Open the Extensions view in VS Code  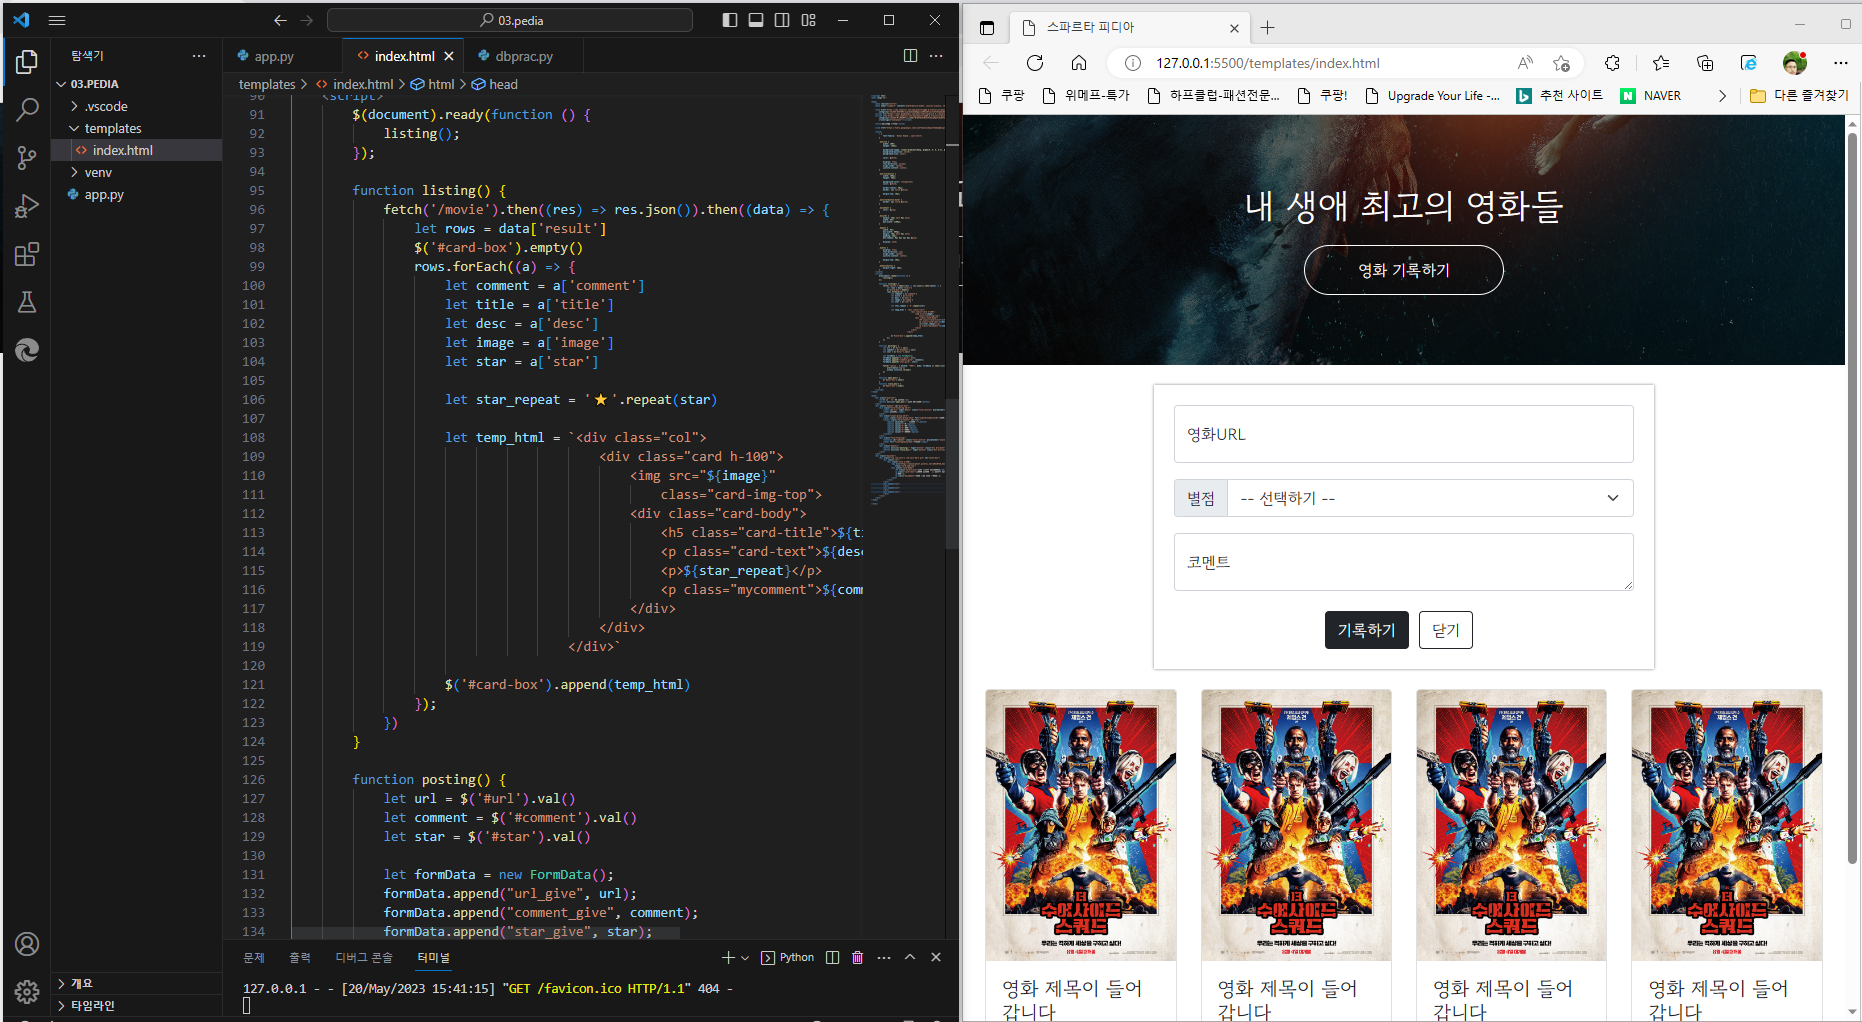[27, 254]
